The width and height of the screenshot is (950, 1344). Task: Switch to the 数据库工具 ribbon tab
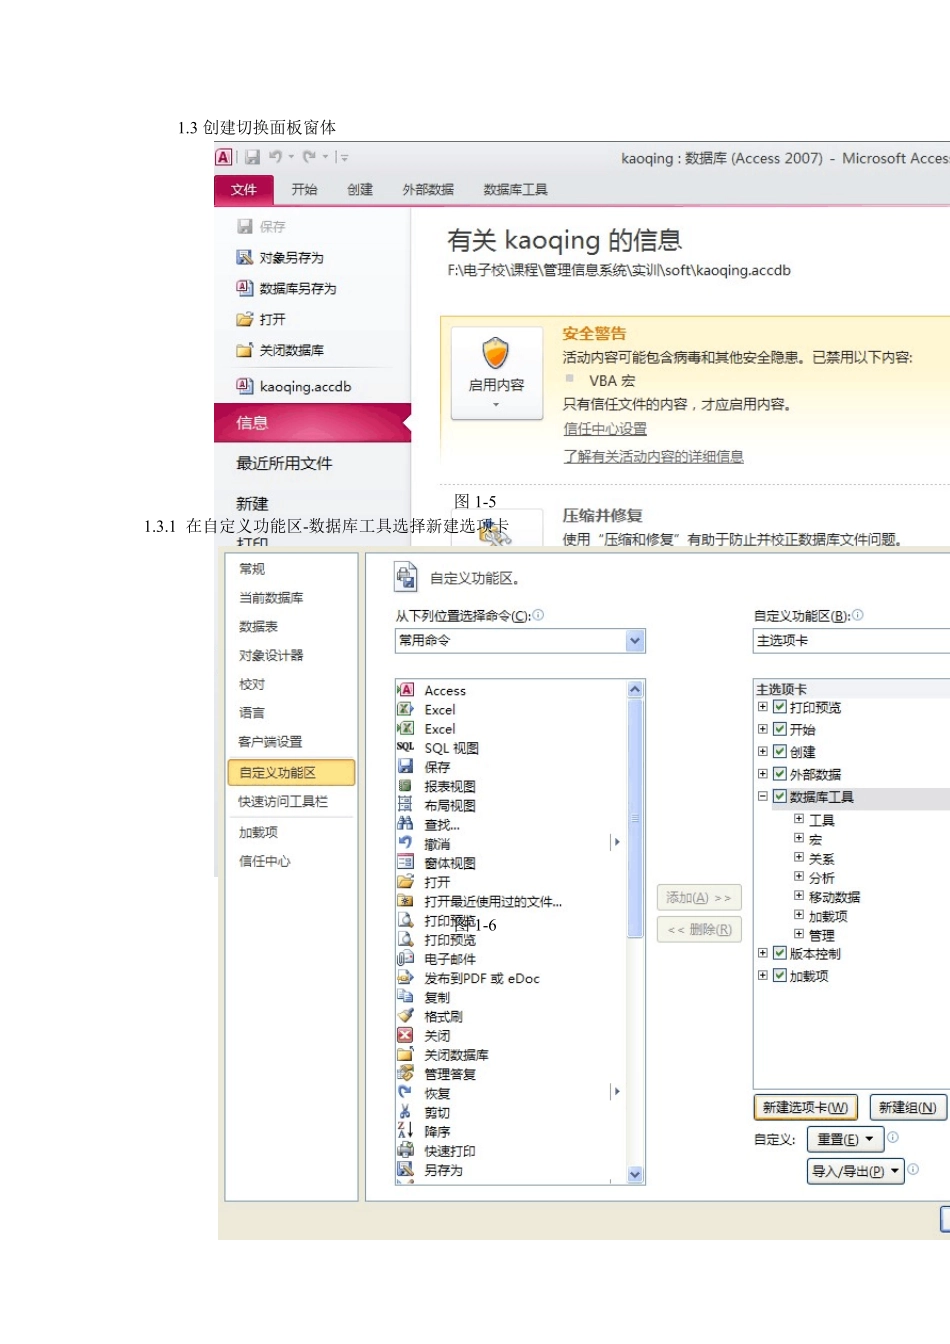click(515, 190)
